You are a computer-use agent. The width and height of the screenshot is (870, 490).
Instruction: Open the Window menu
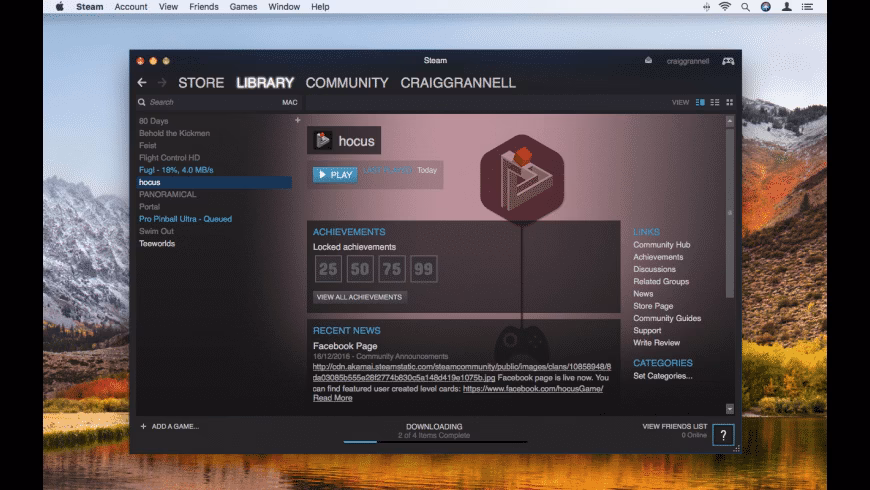pyautogui.click(x=284, y=7)
